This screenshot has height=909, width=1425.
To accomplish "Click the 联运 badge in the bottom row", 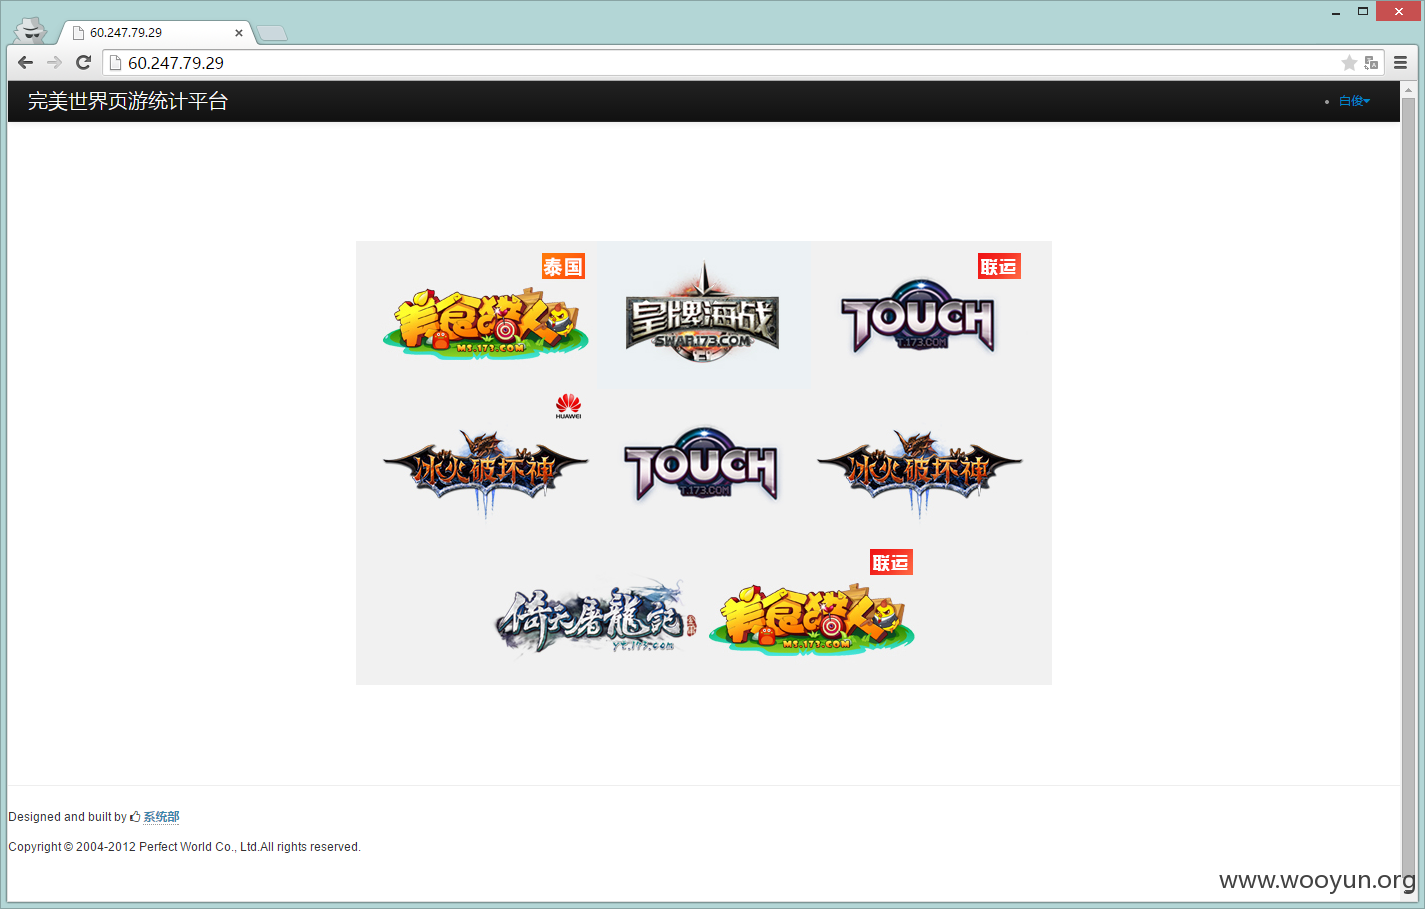I will coord(891,563).
